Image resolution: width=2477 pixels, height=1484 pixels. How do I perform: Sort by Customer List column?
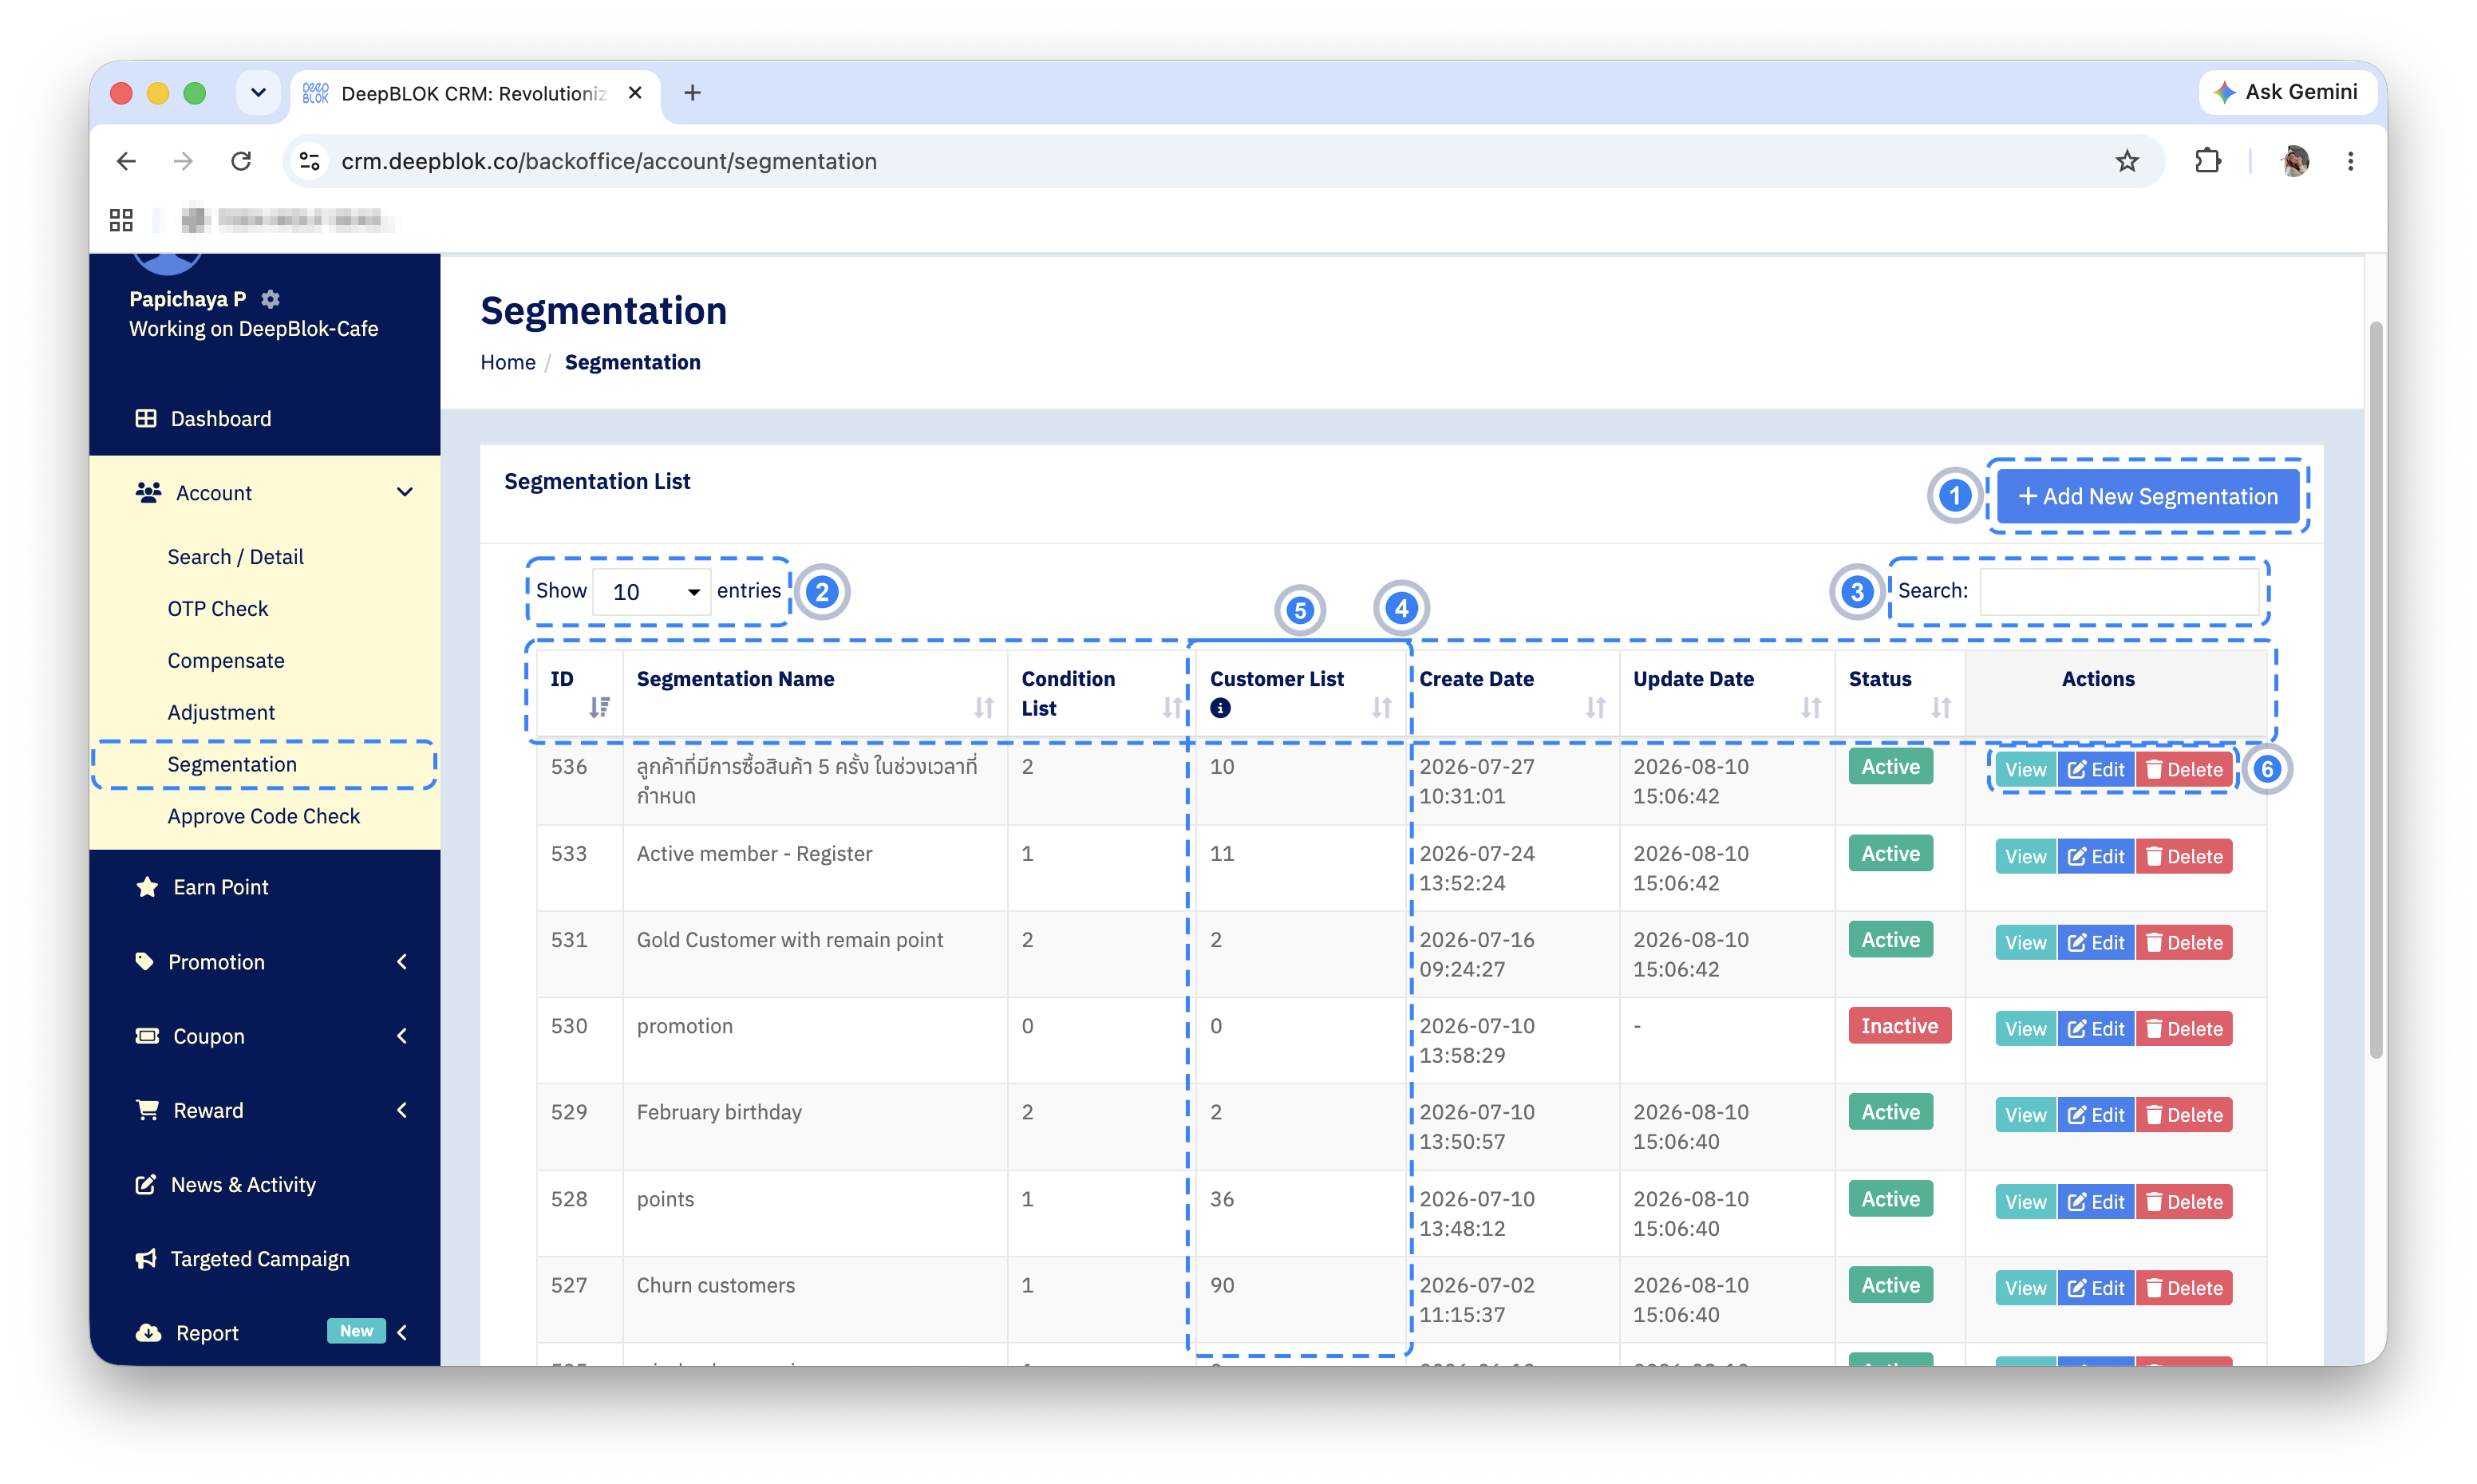click(1381, 708)
